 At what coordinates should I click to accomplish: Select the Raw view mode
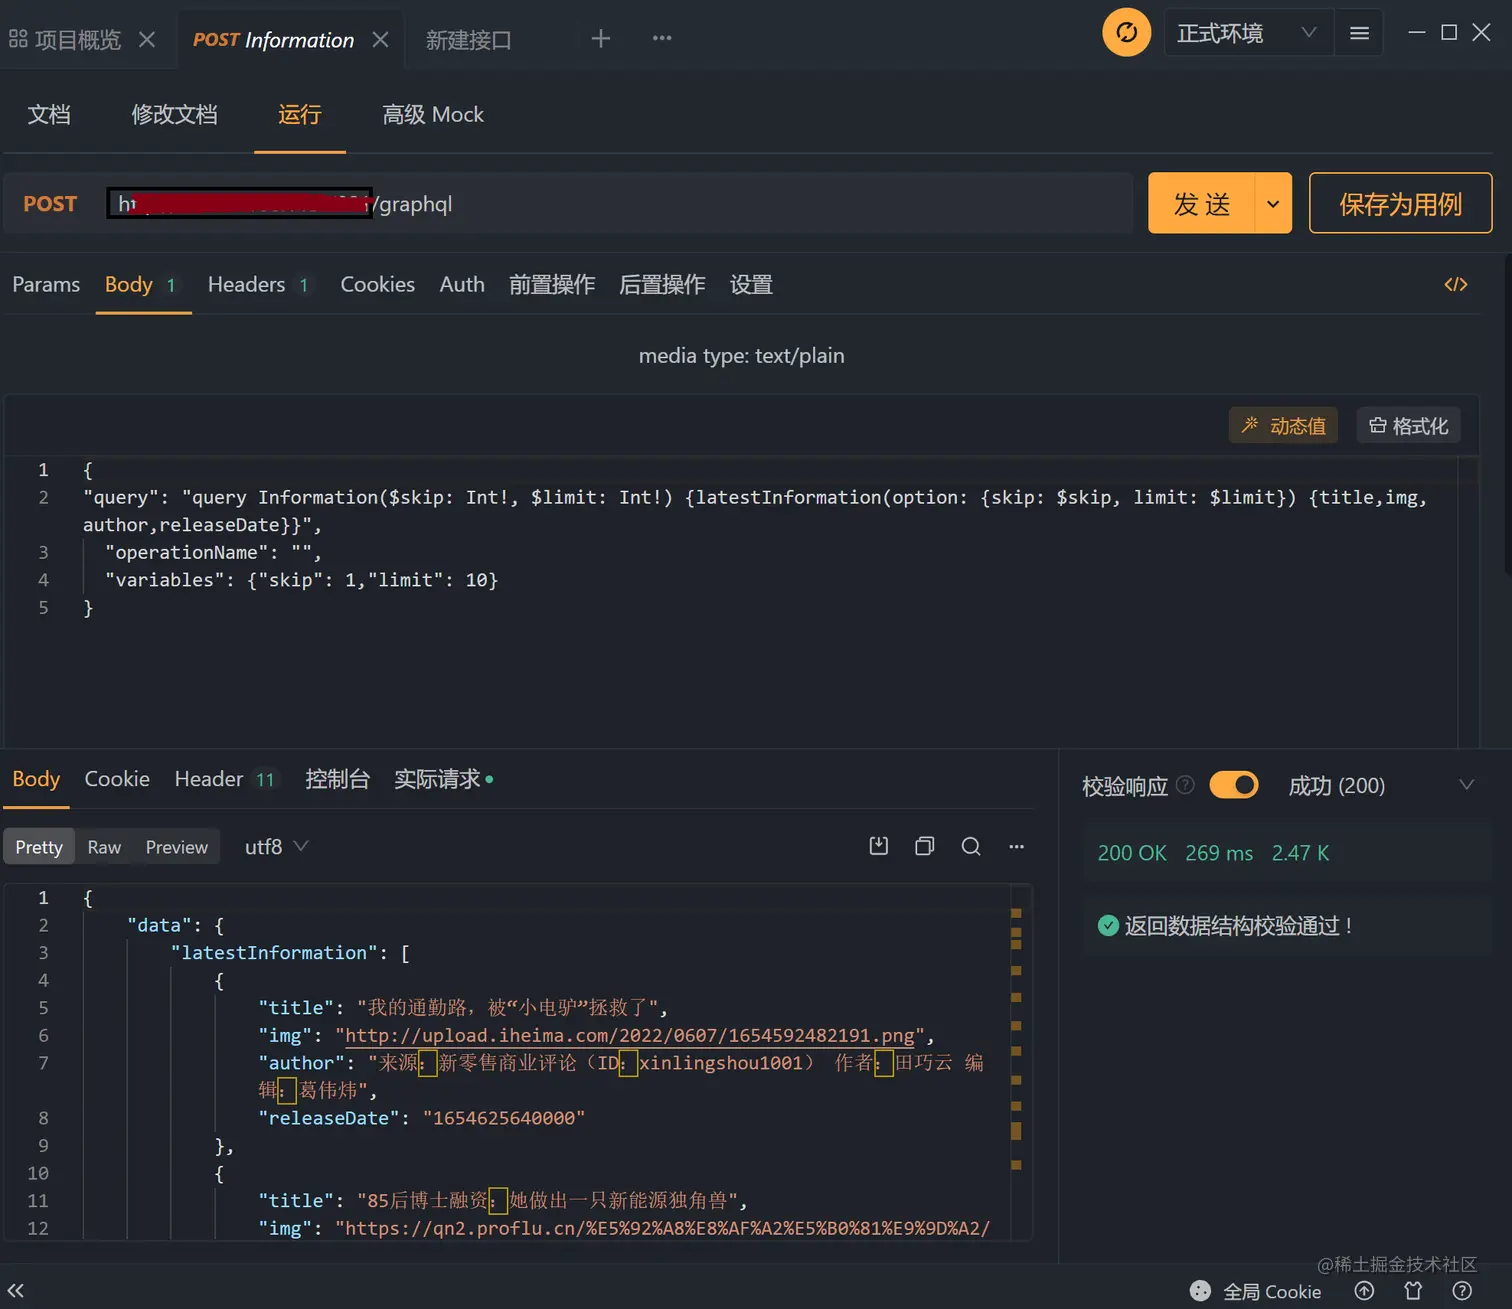click(104, 847)
